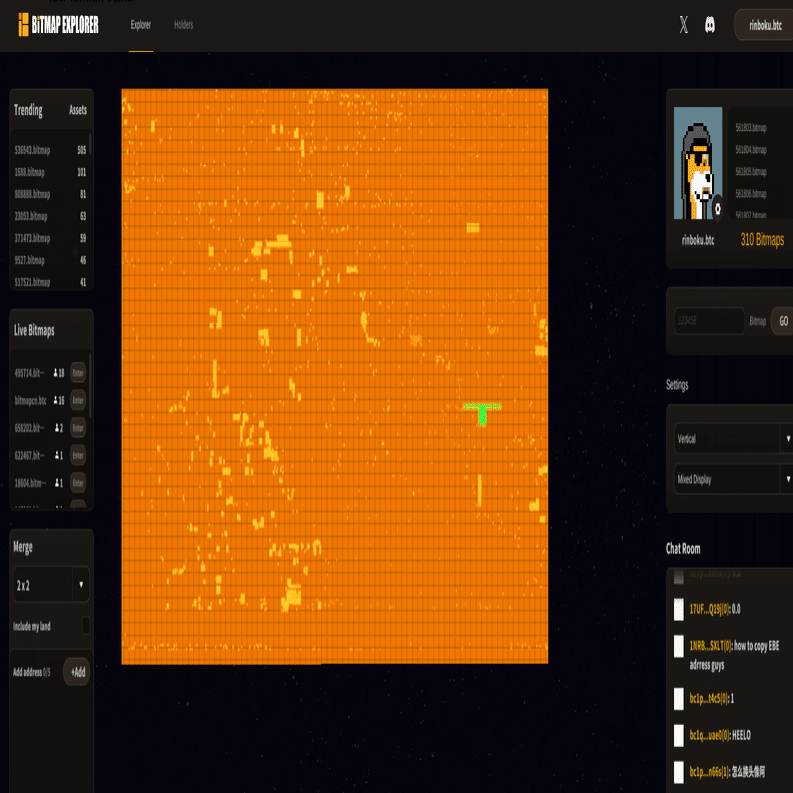Click the bc1p...t4c5 chat username
Image resolution: width=793 pixels, height=793 pixels.
pyautogui.click(x=709, y=698)
